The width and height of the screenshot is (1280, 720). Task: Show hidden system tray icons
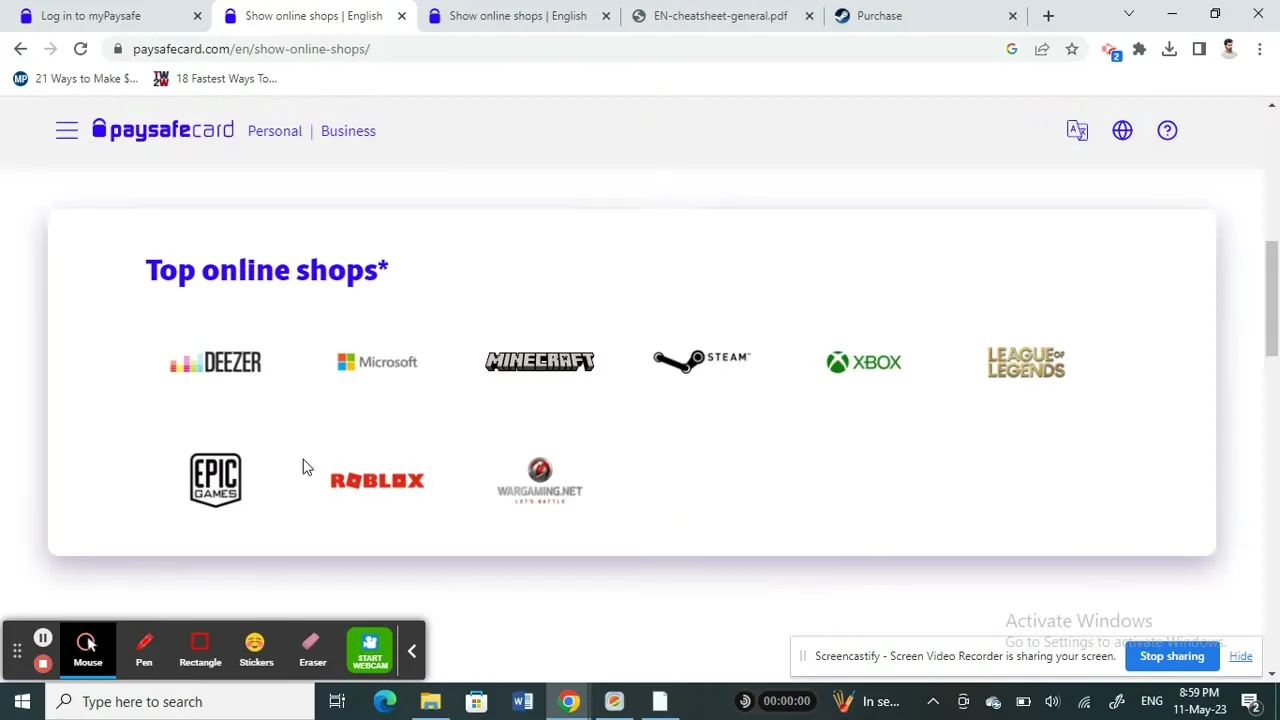point(933,702)
